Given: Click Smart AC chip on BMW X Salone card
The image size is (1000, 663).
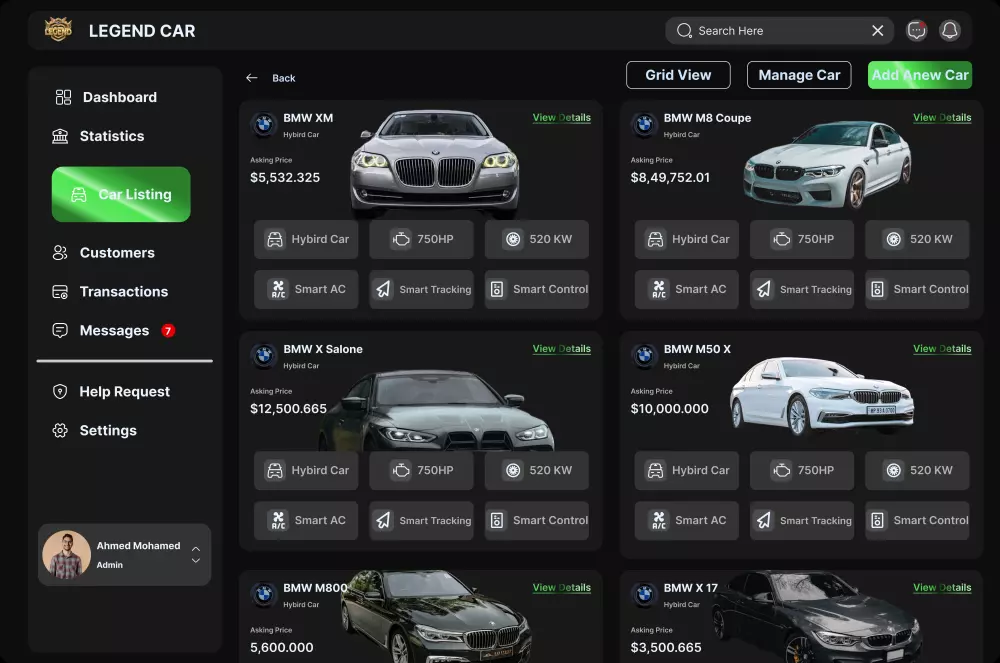Looking at the screenshot, I should point(306,520).
